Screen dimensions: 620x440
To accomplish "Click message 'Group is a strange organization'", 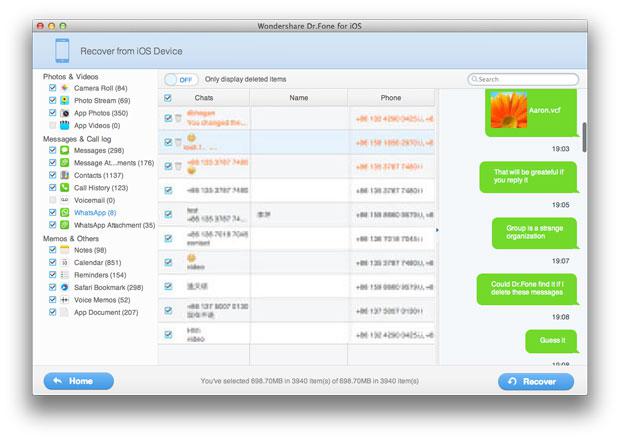I will (535, 232).
